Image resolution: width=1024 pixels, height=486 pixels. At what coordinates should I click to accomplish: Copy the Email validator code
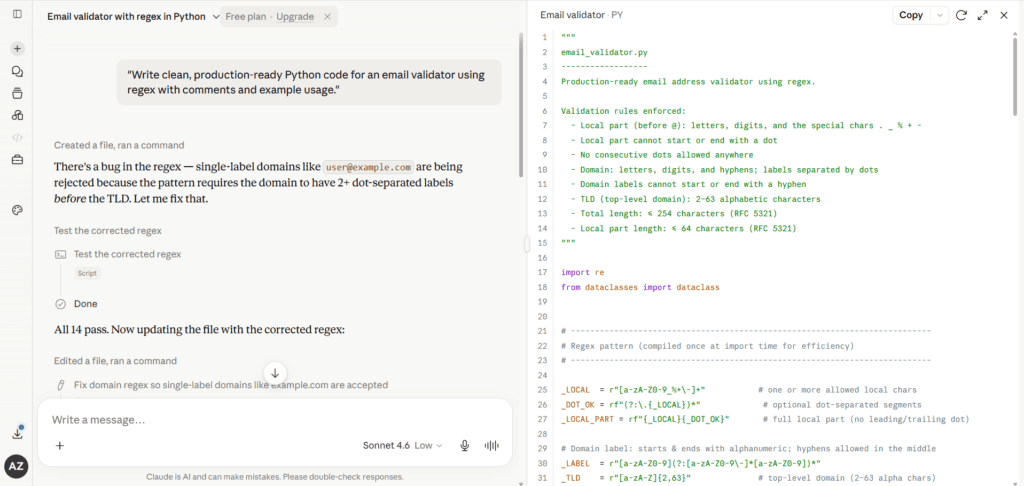911,15
